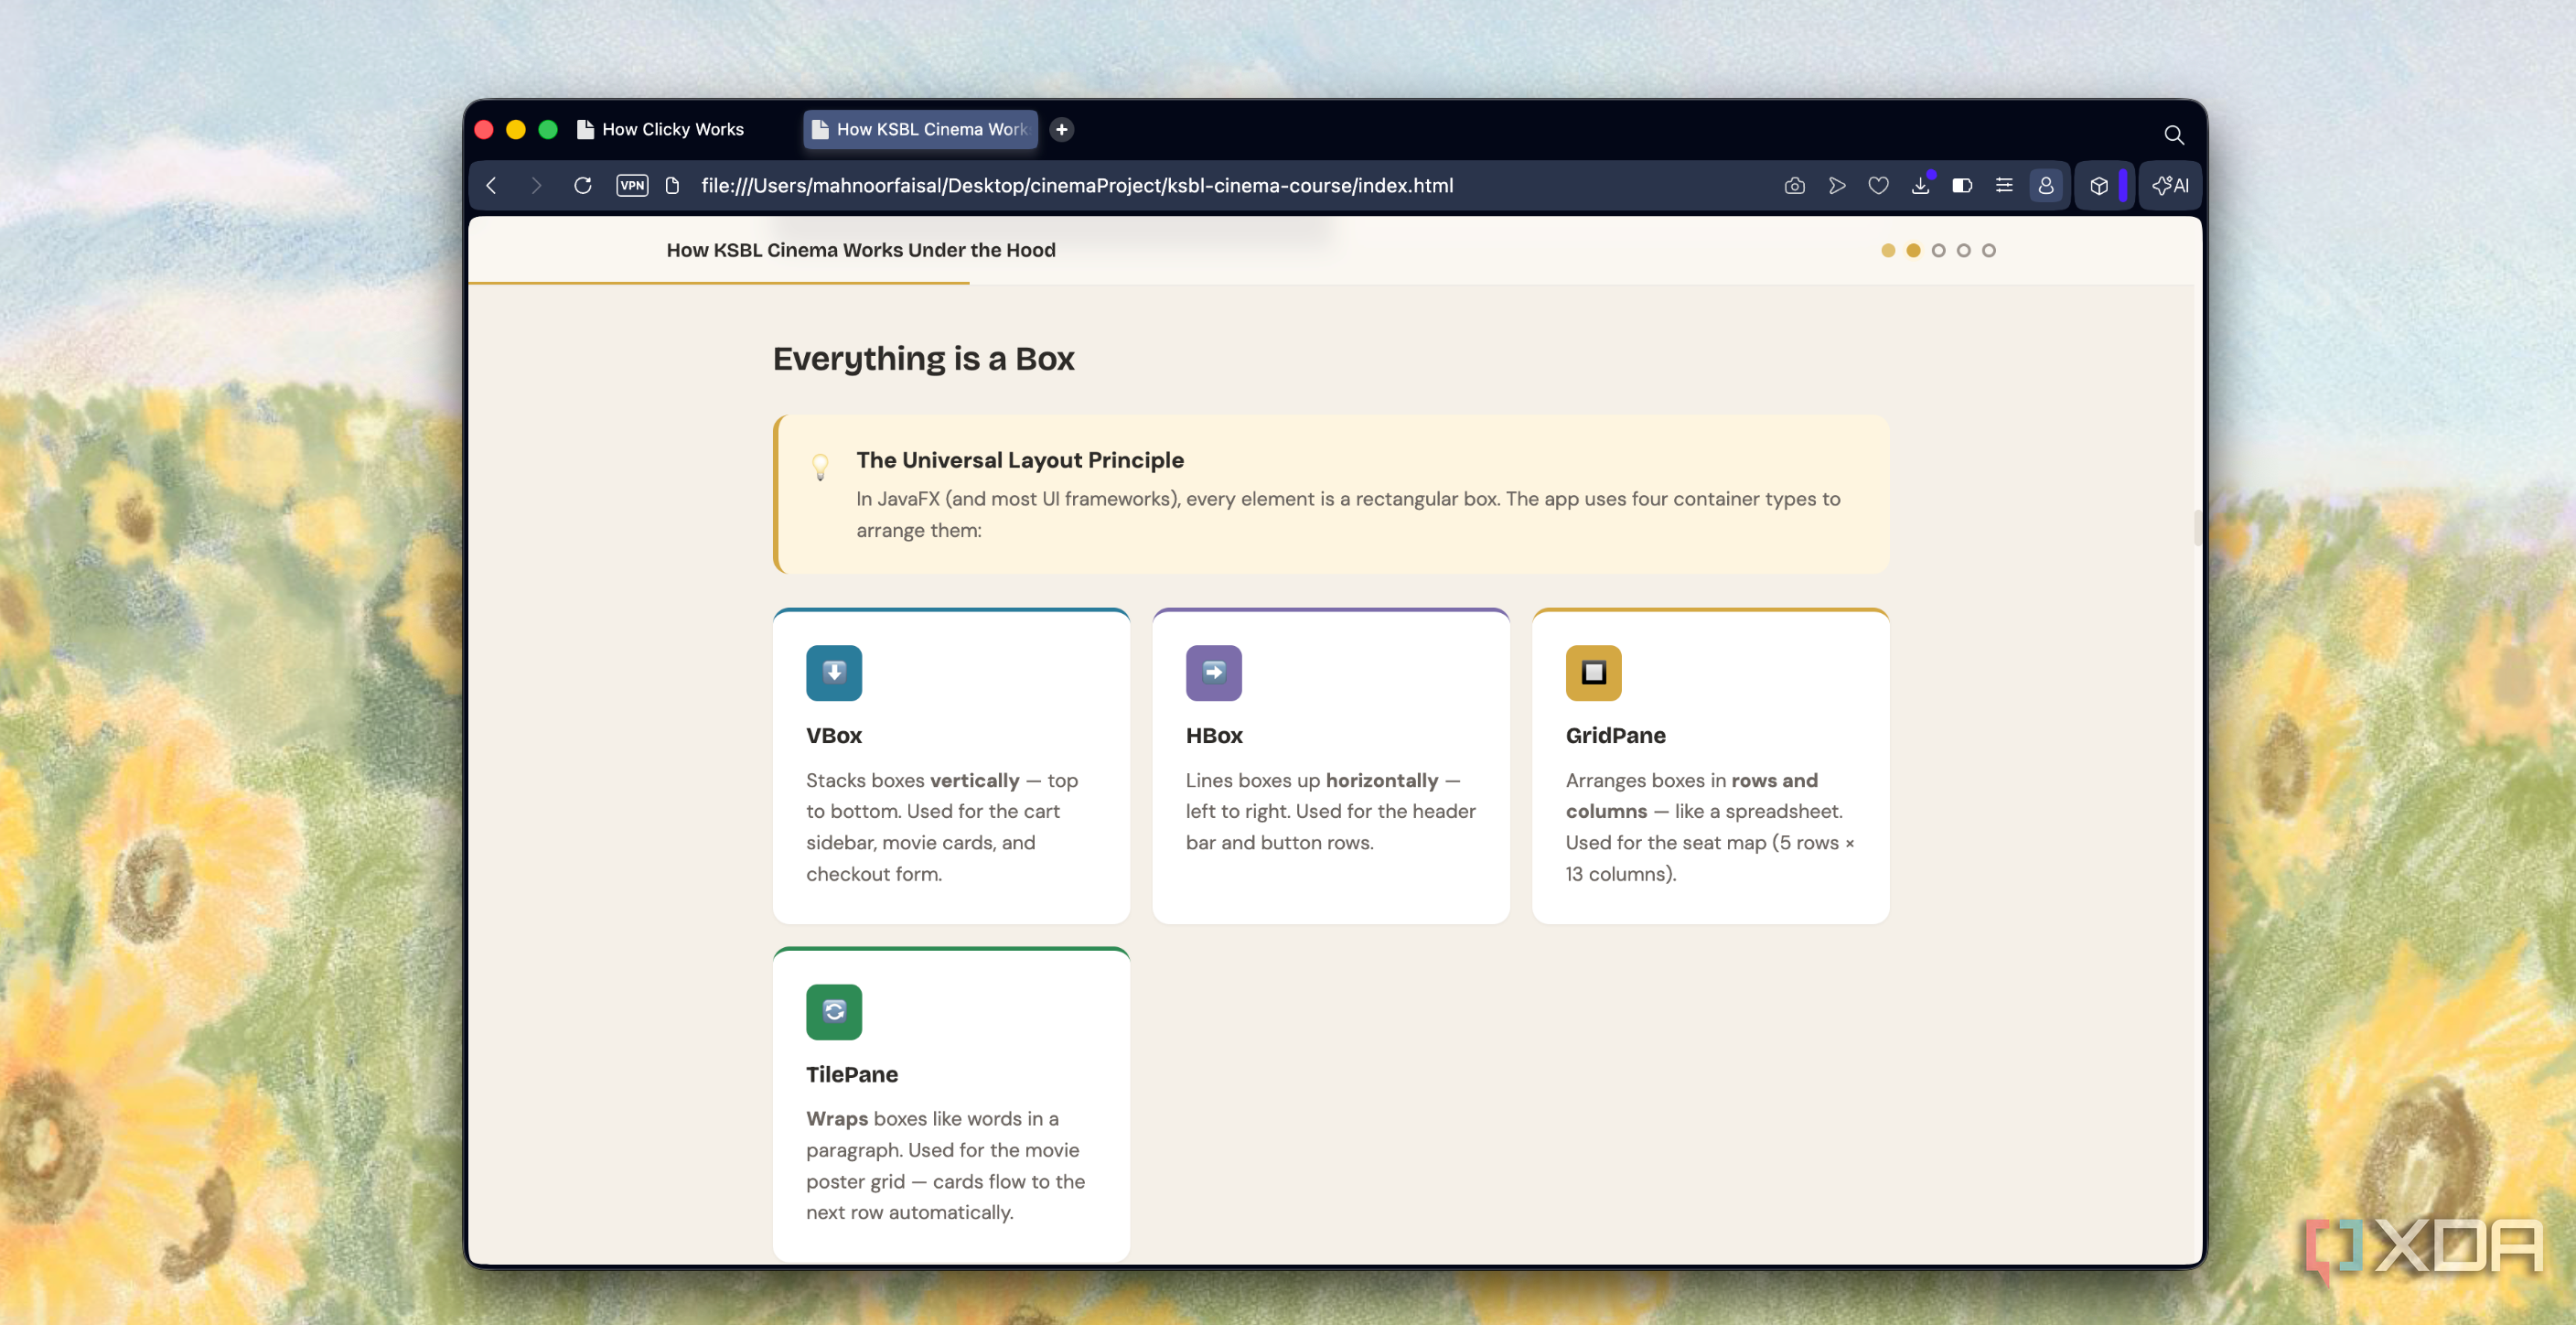Click the HBox right-arrow icon
Screen dimensions: 2576x1325
coord(1214,673)
